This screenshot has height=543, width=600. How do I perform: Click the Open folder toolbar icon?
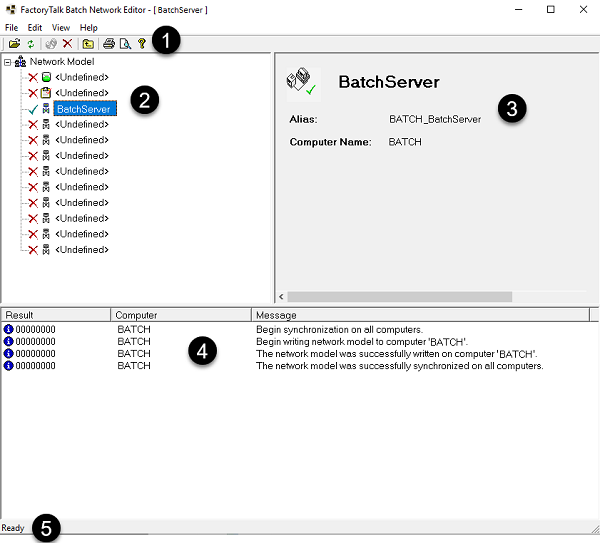15,44
